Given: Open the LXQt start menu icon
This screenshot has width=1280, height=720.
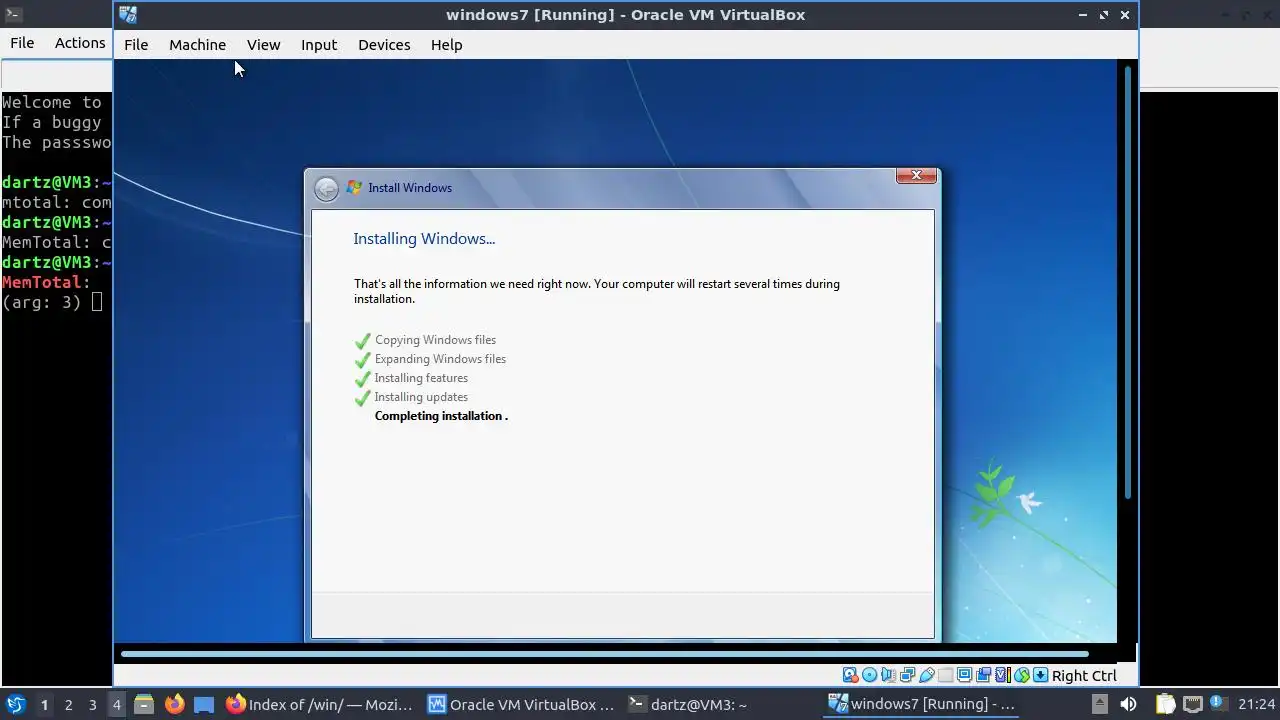Looking at the screenshot, I should (15, 704).
